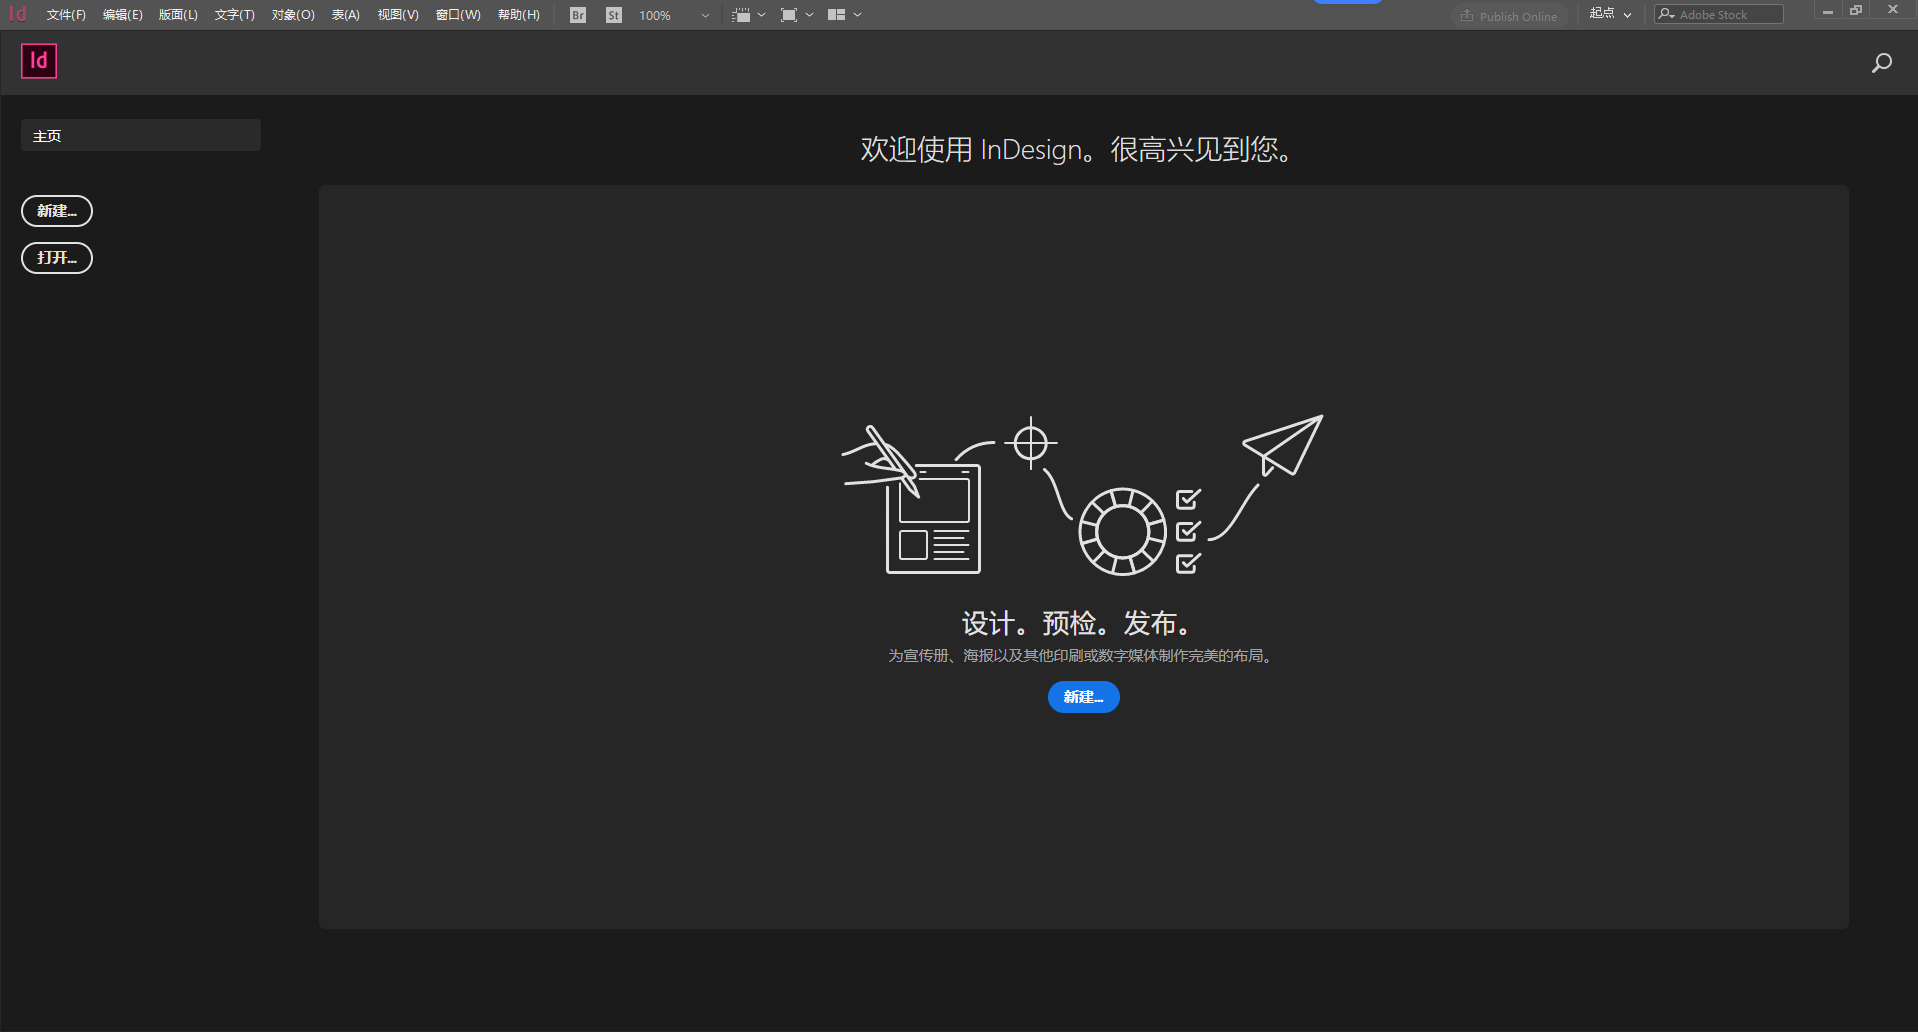
Task: Click the arrange documents icon
Action: [838, 14]
